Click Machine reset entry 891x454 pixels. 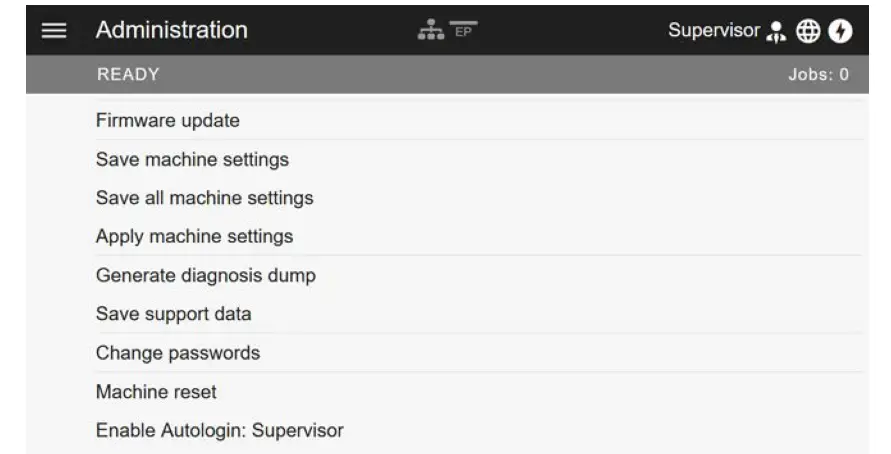point(156,392)
